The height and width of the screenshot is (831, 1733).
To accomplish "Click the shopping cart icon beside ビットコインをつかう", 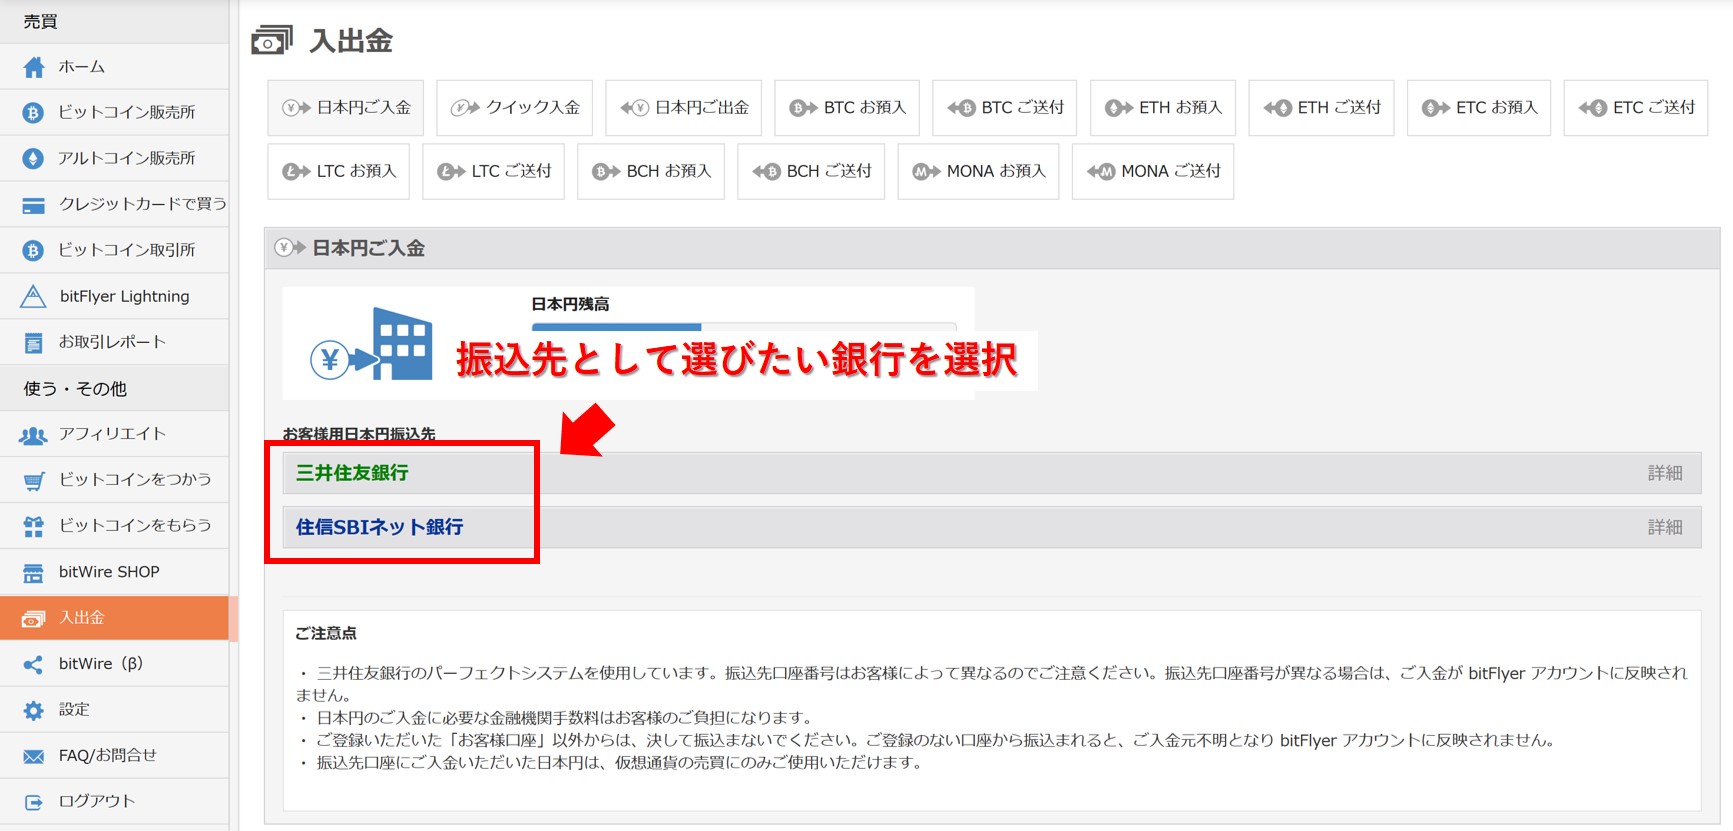I will (x=34, y=481).
